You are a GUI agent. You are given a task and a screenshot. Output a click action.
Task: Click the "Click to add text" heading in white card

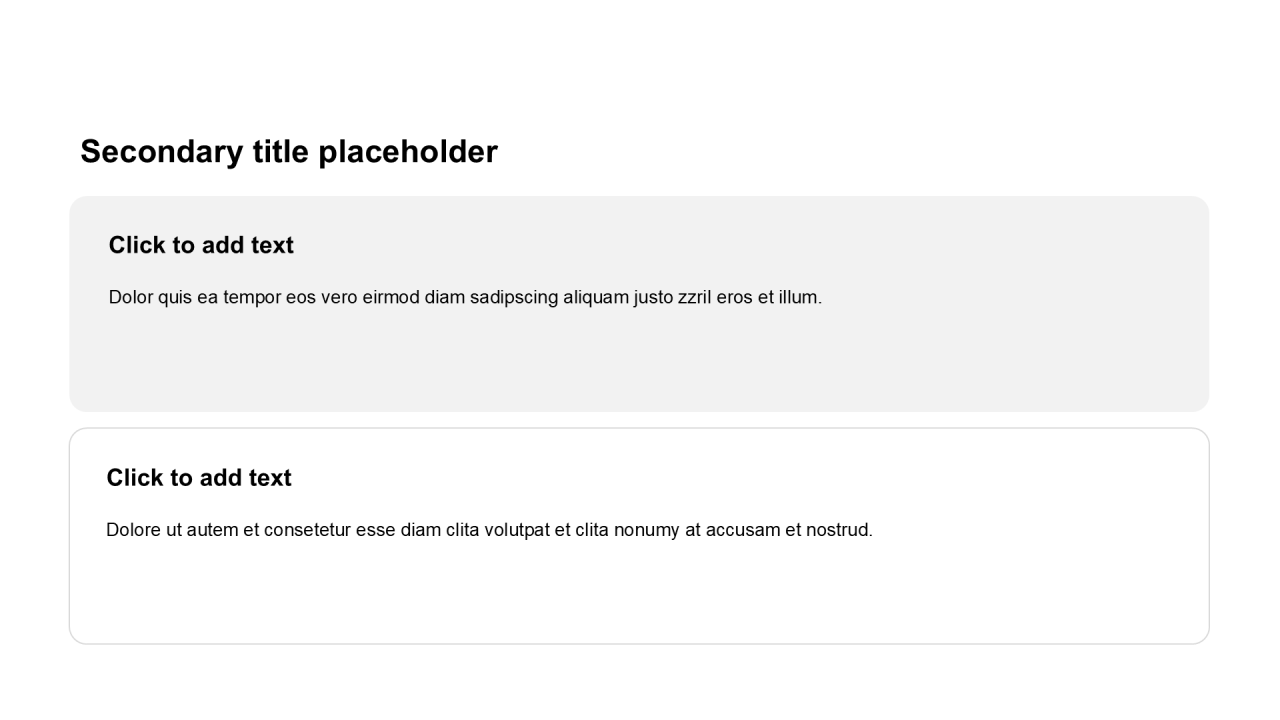click(199, 478)
